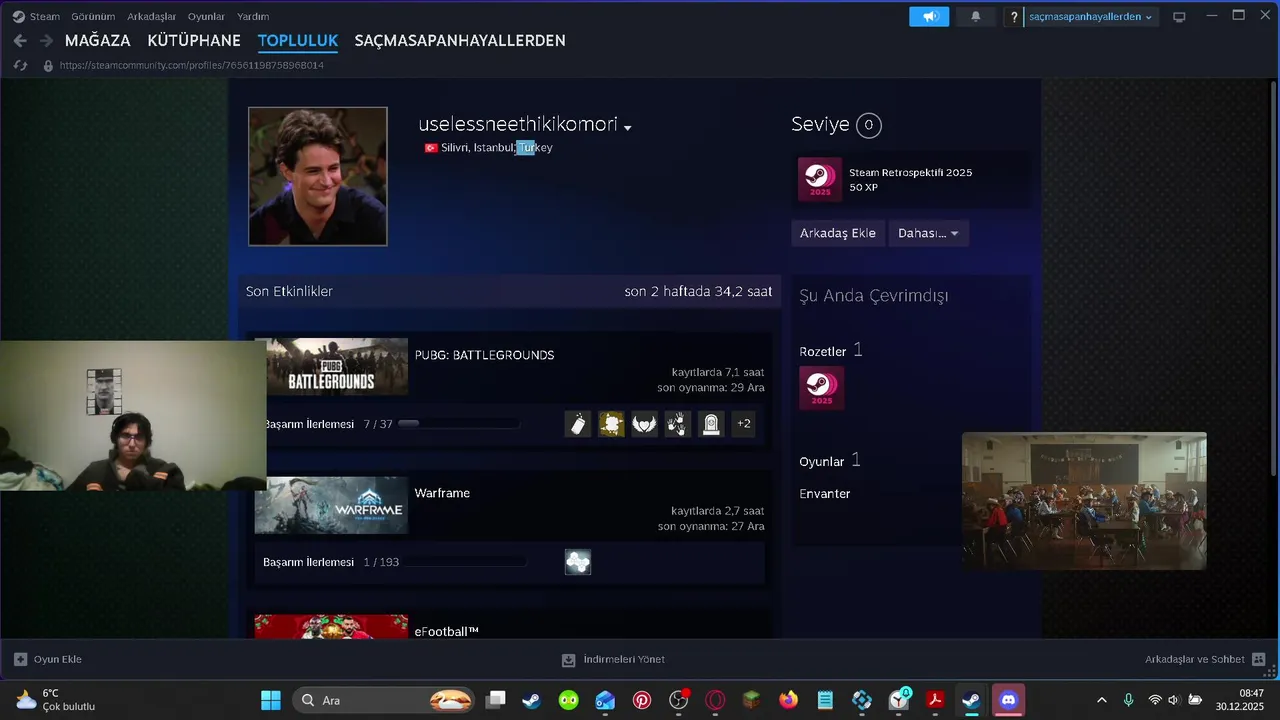Click the microphone icon in the system tray

[1128, 700]
